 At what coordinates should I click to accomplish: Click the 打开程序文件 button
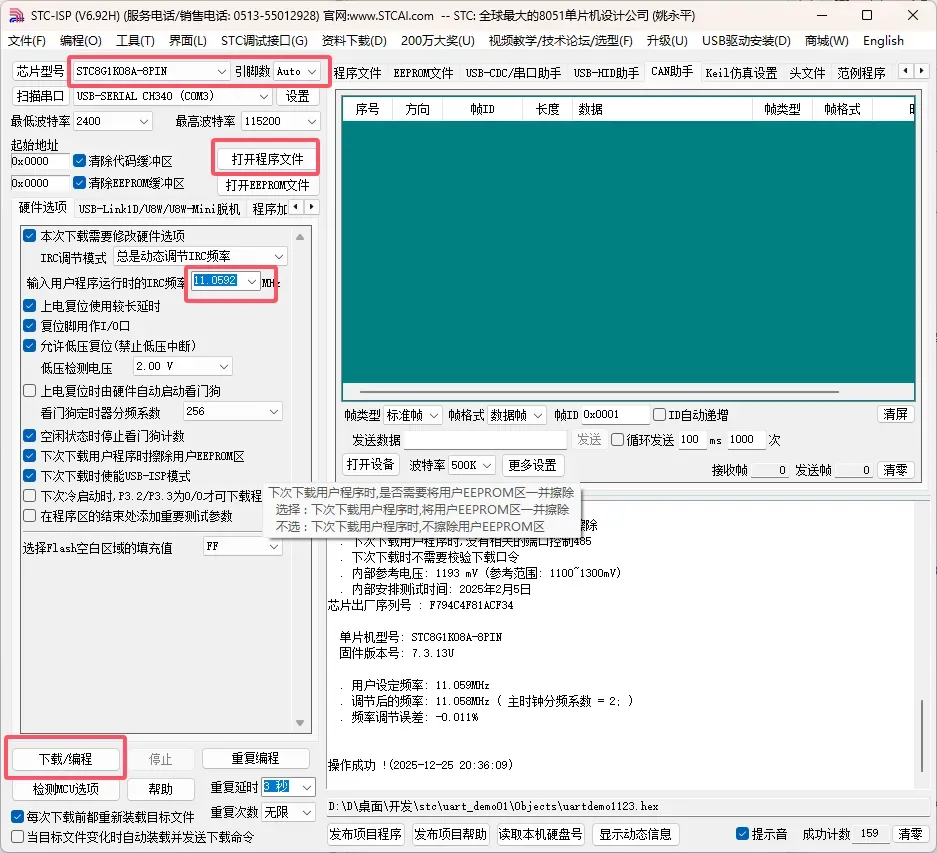click(267, 159)
